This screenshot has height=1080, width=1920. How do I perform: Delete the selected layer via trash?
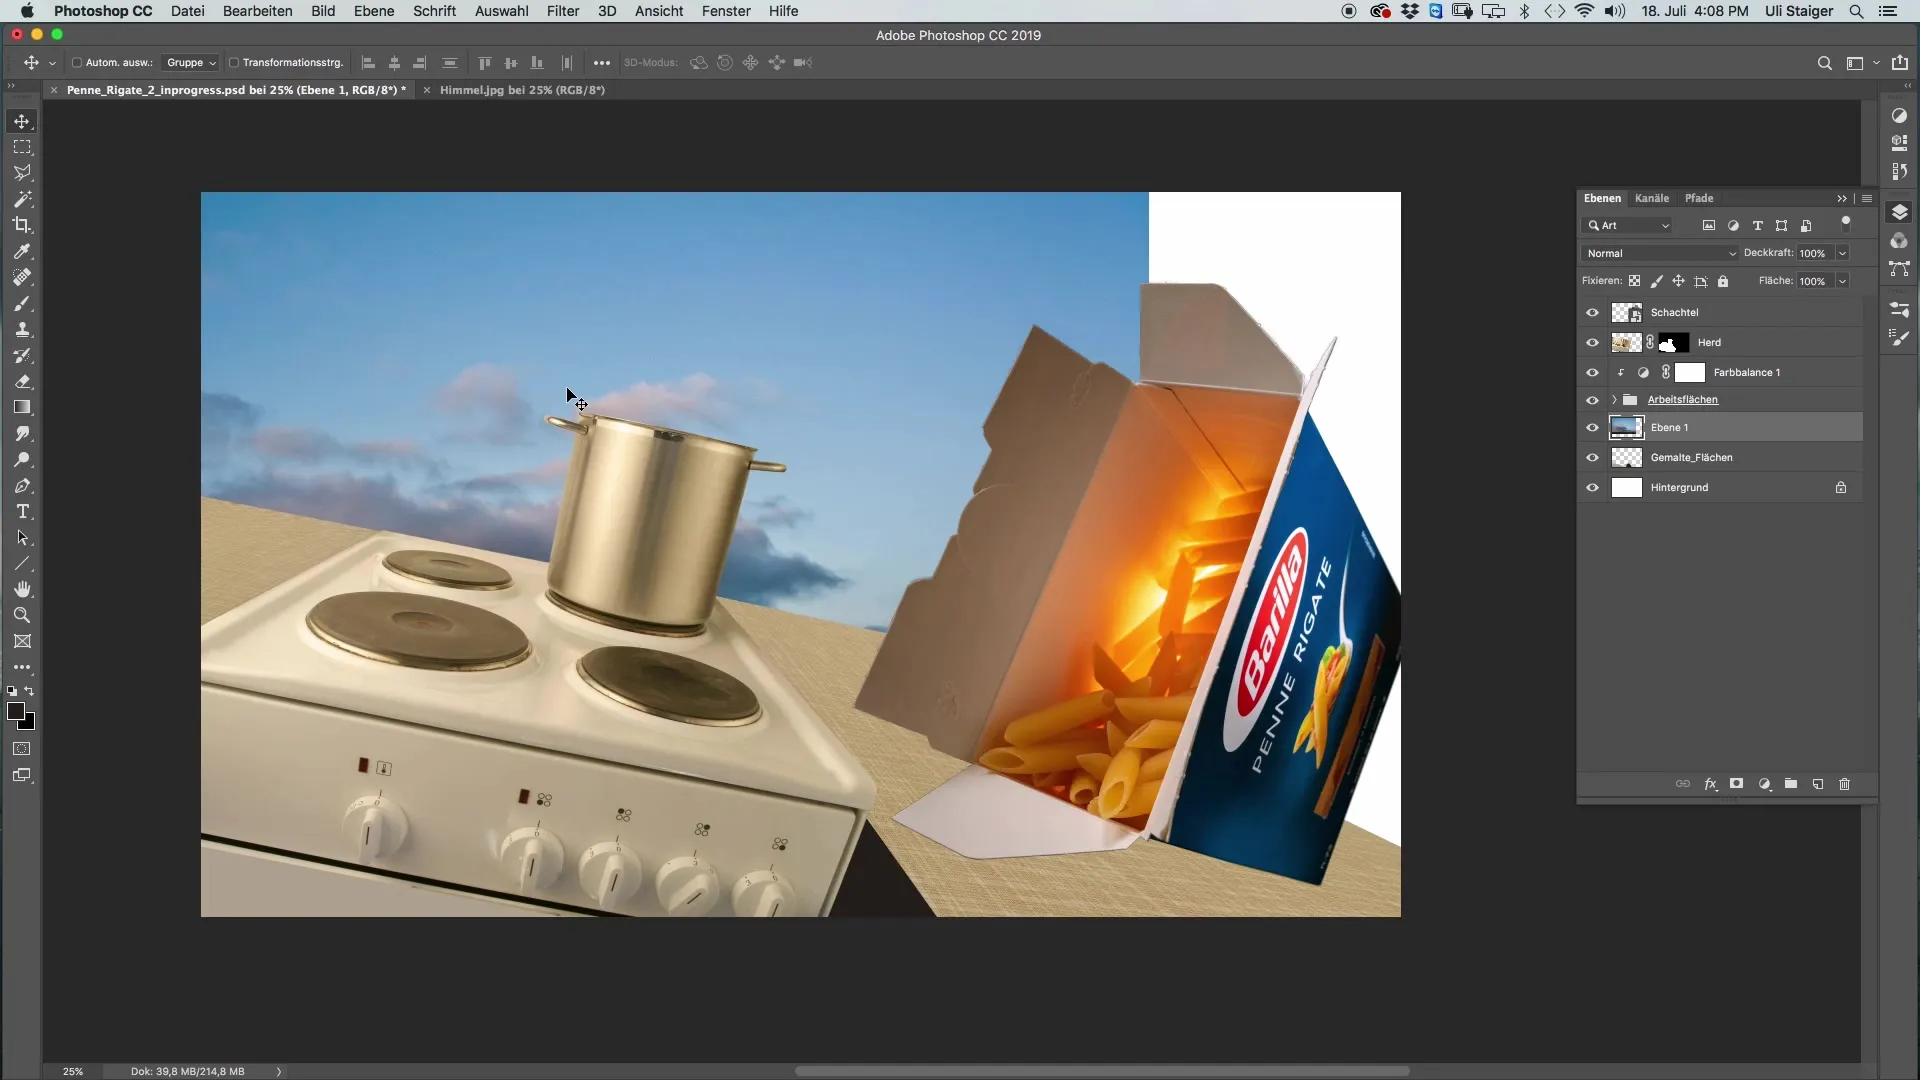point(1845,784)
